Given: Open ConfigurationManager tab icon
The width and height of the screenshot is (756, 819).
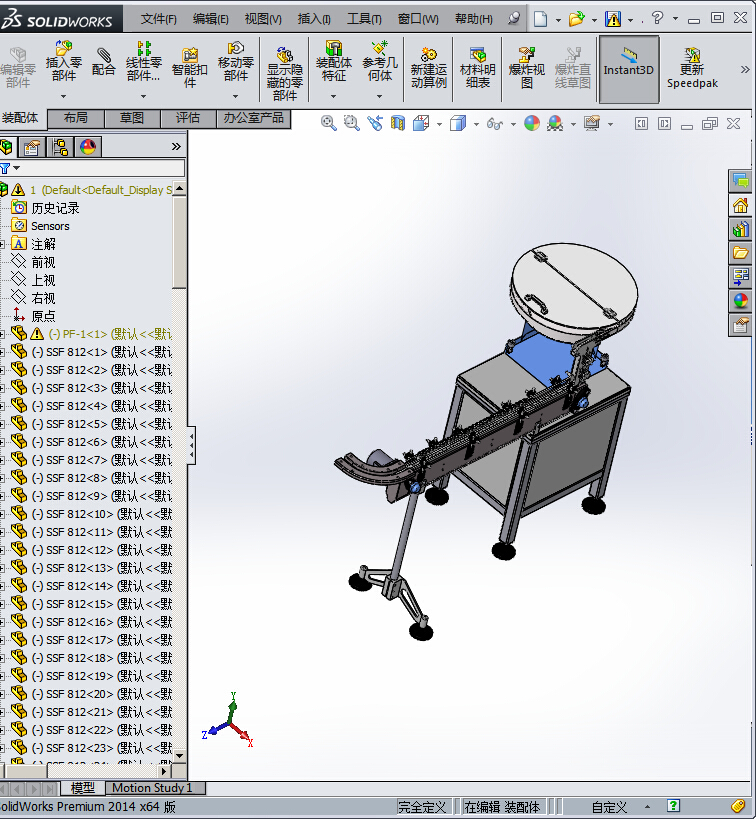Looking at the screenshot, I should click(x=60, y=147).
